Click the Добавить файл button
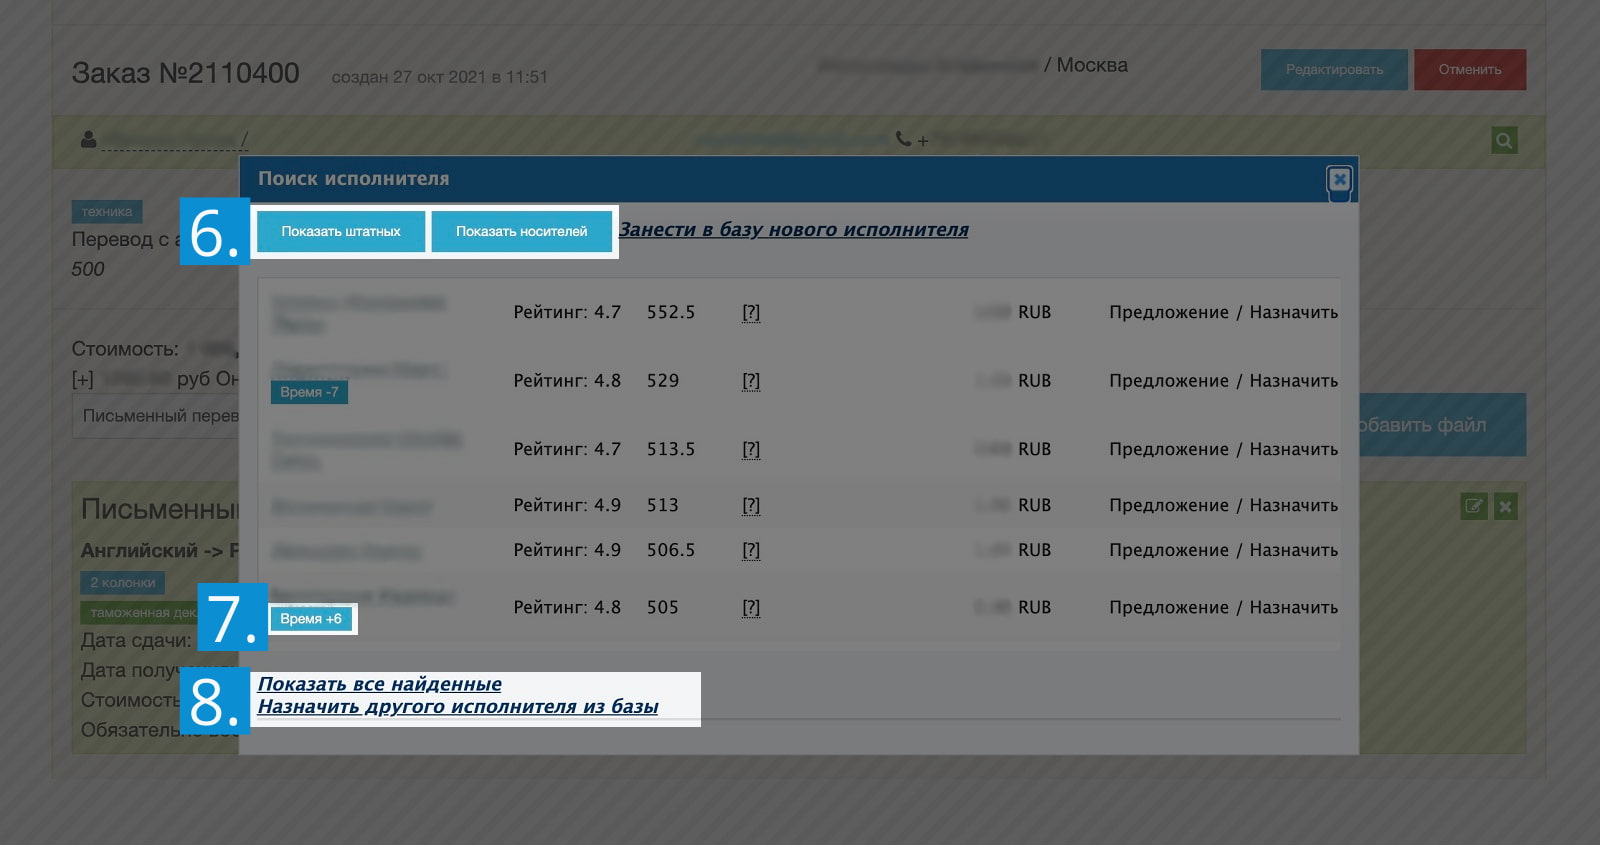1600x845 pixels. [1442, 425]
